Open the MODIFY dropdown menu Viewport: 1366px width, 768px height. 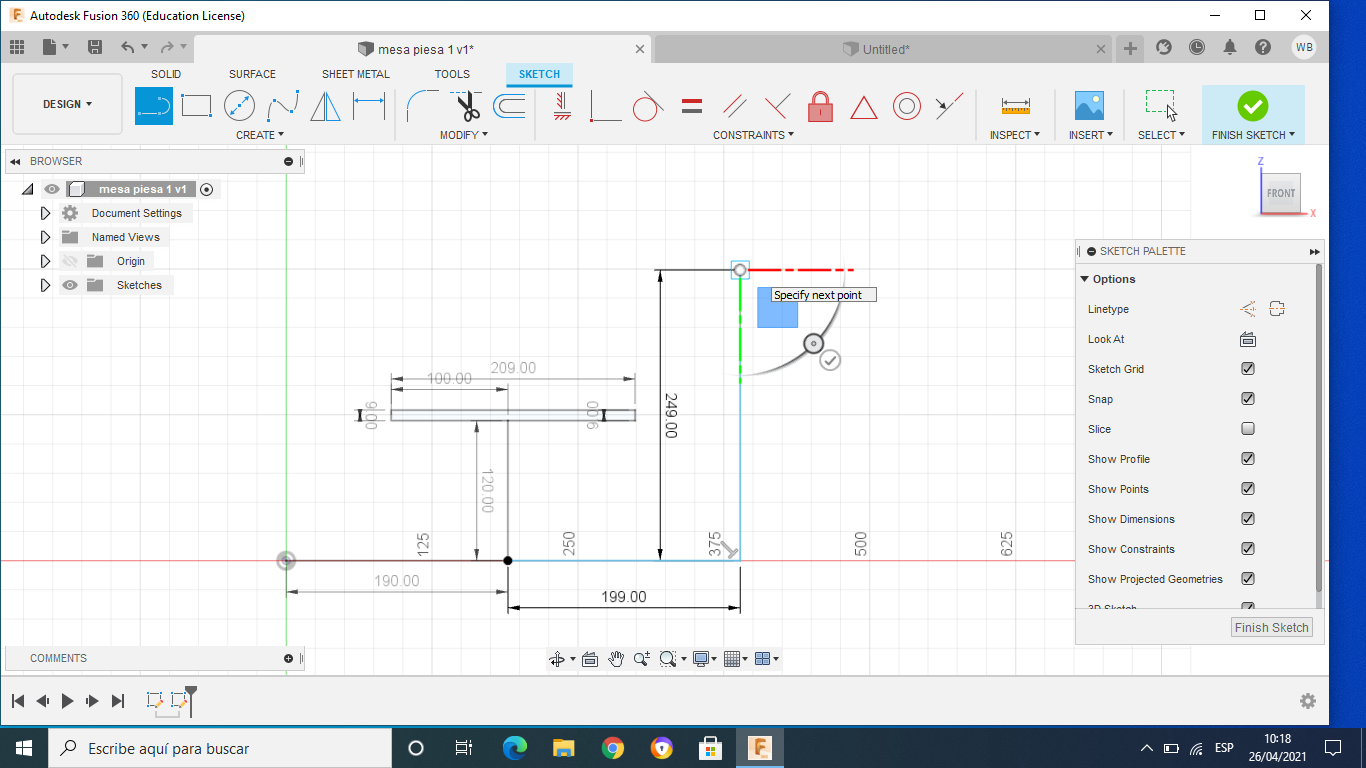(464, 135)
